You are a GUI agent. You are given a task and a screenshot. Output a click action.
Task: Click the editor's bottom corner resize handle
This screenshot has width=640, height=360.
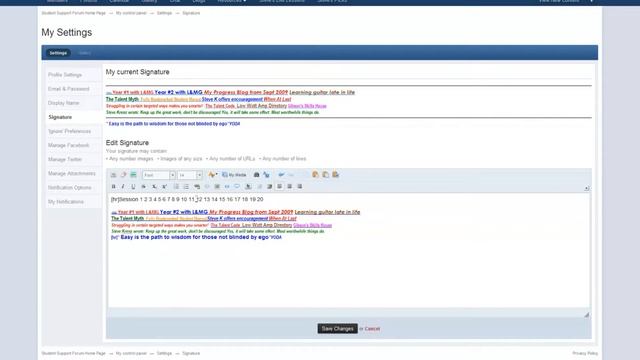click(x=587, y=315)
